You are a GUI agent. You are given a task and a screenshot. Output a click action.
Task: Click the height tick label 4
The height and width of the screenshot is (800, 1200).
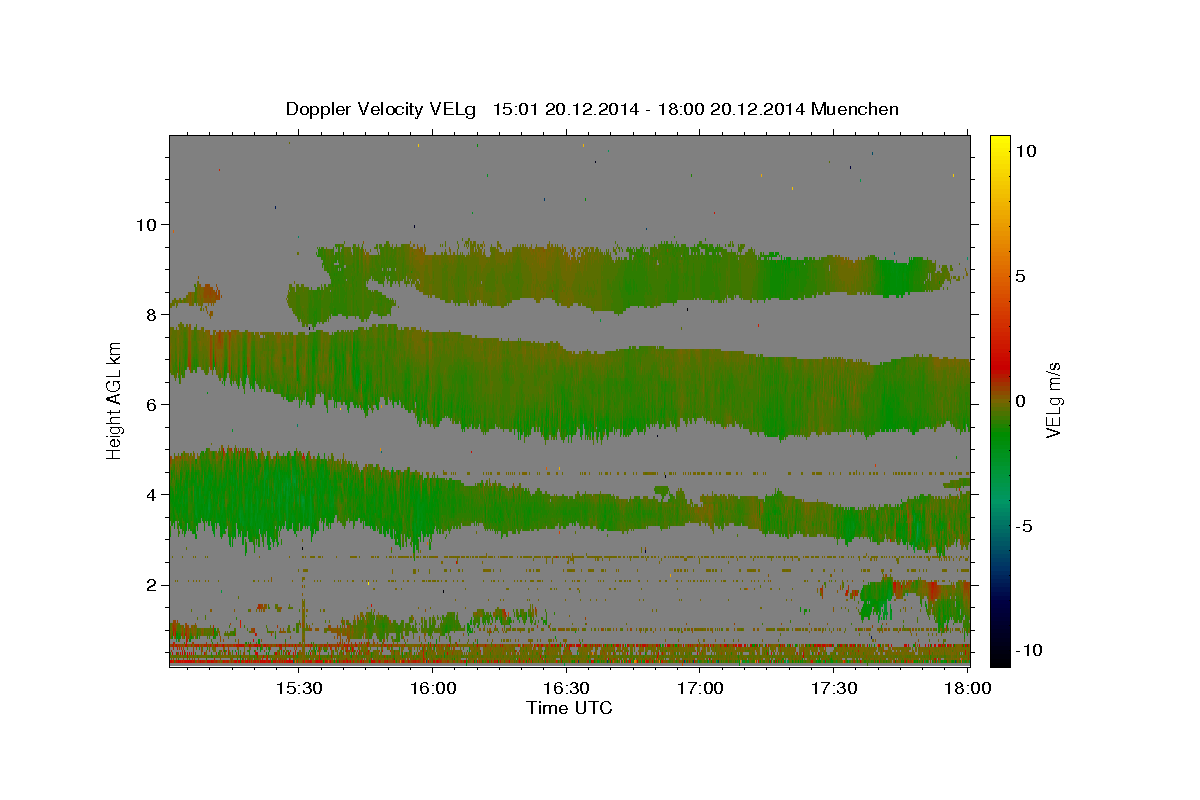pyautogui.click(x=152, y=494)
